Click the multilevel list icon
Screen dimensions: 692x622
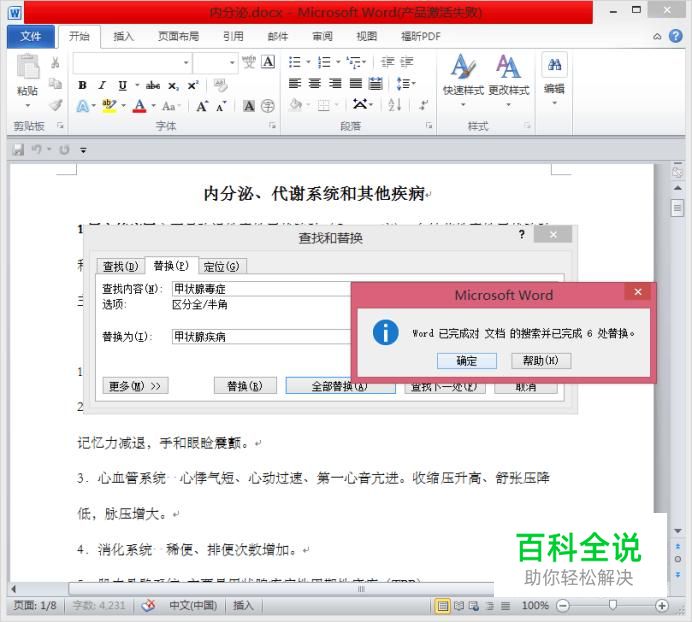353,62
